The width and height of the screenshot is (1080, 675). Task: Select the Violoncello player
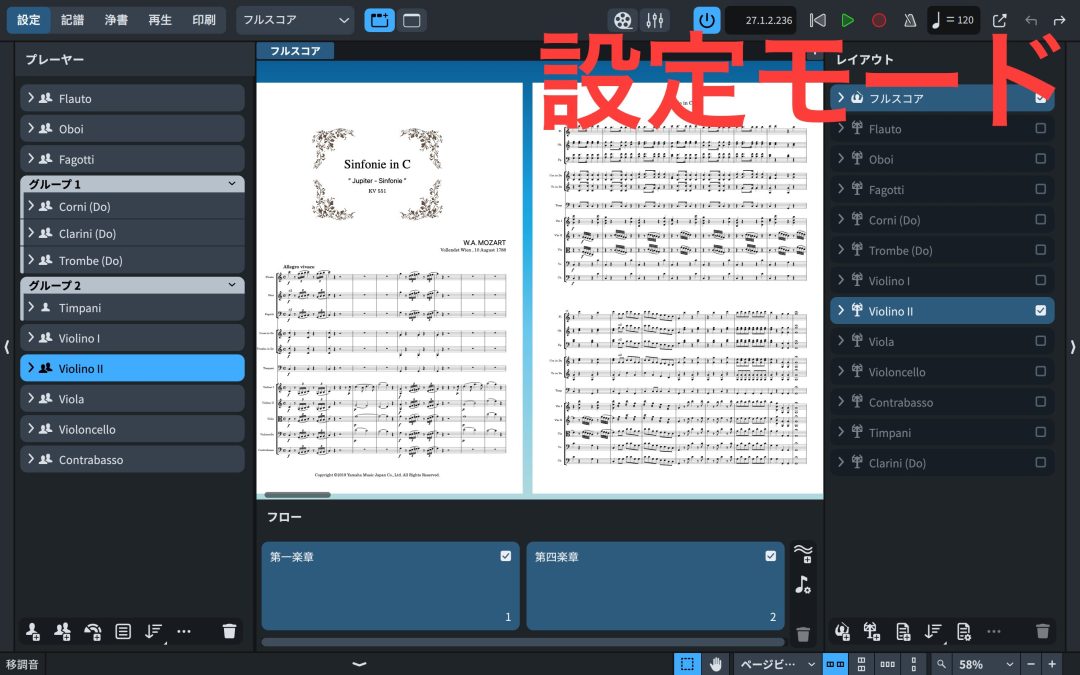coord(132,429)
